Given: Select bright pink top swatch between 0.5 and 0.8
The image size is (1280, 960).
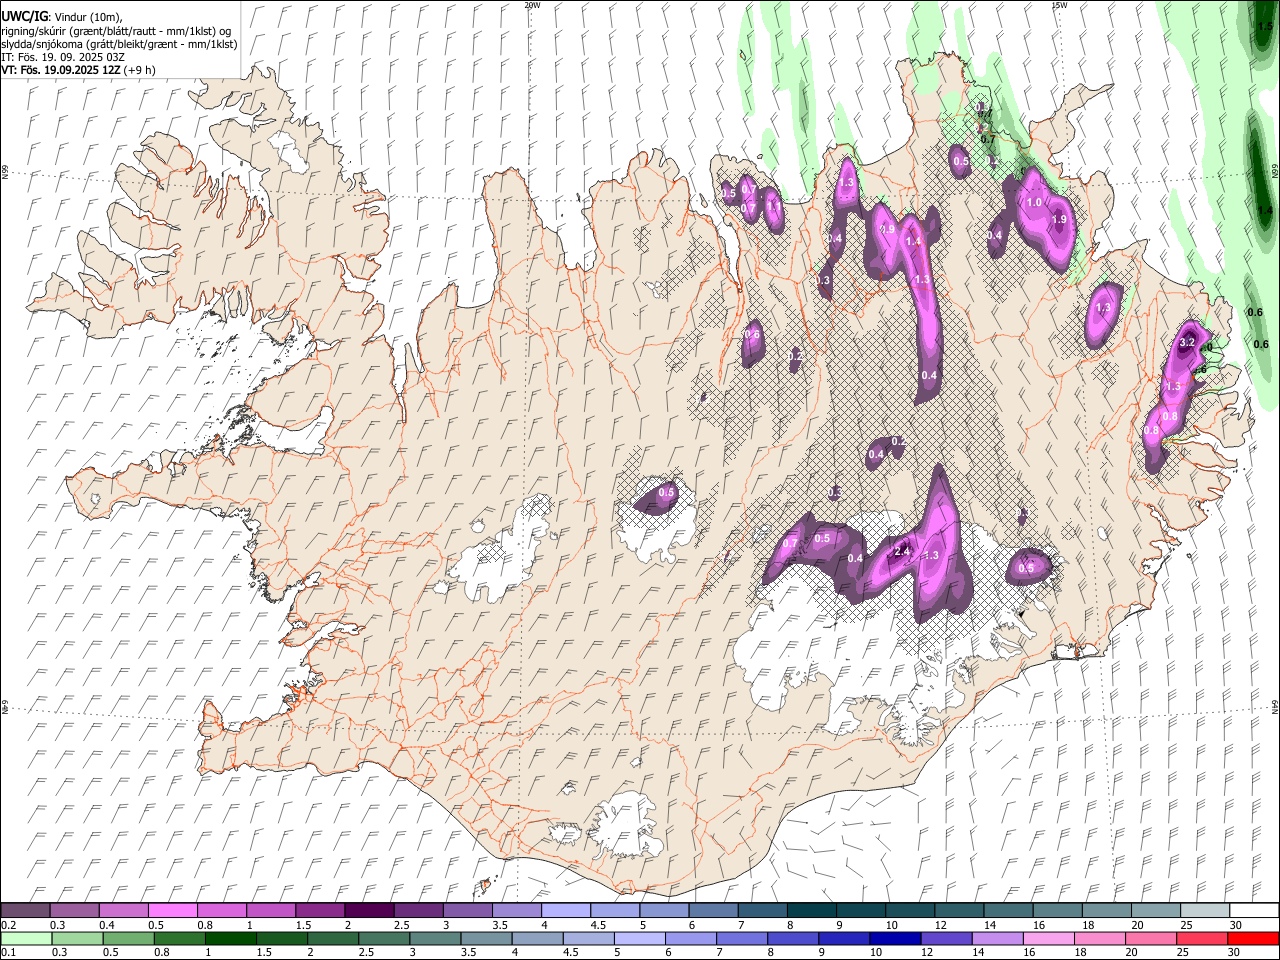Looking at the screenshot, I should [x=172, y=910].
